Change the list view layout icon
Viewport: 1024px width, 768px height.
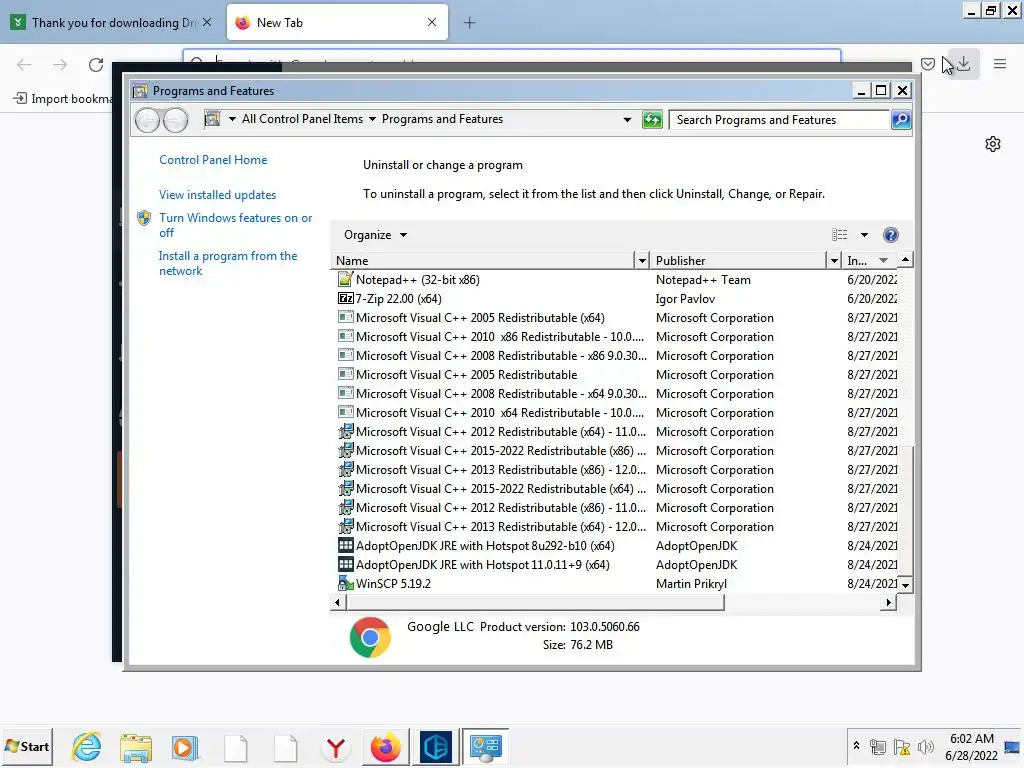click(x=840, y=235)
